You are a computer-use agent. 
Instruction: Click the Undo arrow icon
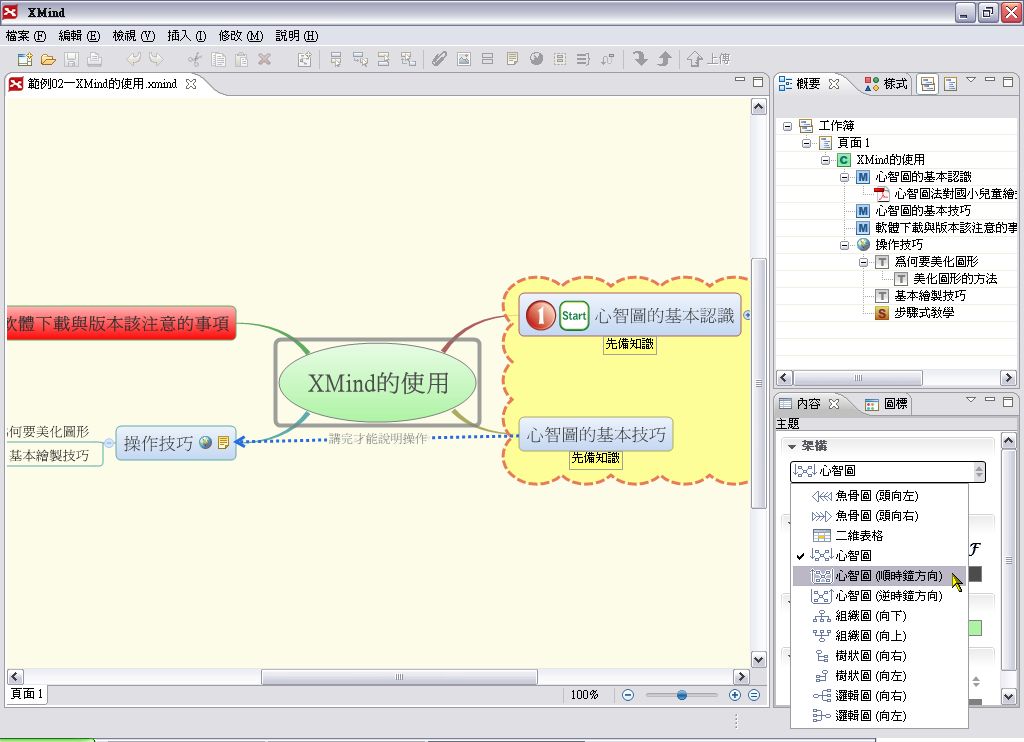click(133, 59)
